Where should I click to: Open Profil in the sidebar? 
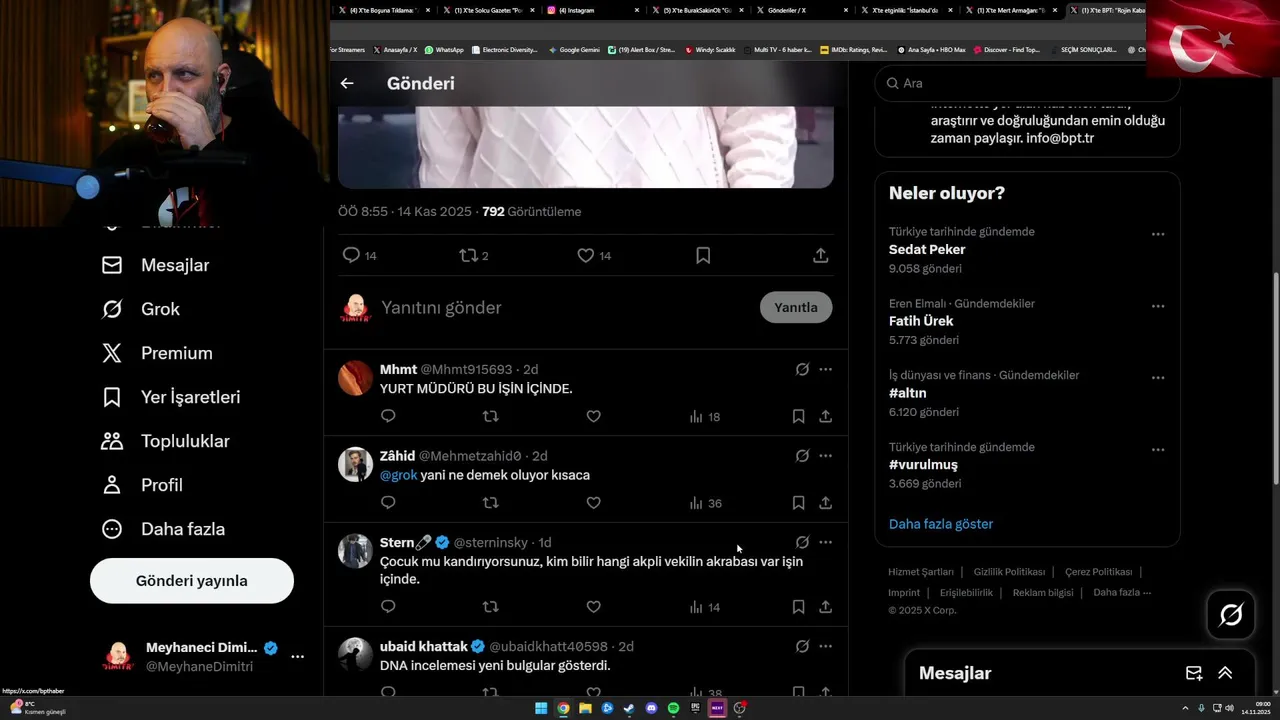[142, 485]
